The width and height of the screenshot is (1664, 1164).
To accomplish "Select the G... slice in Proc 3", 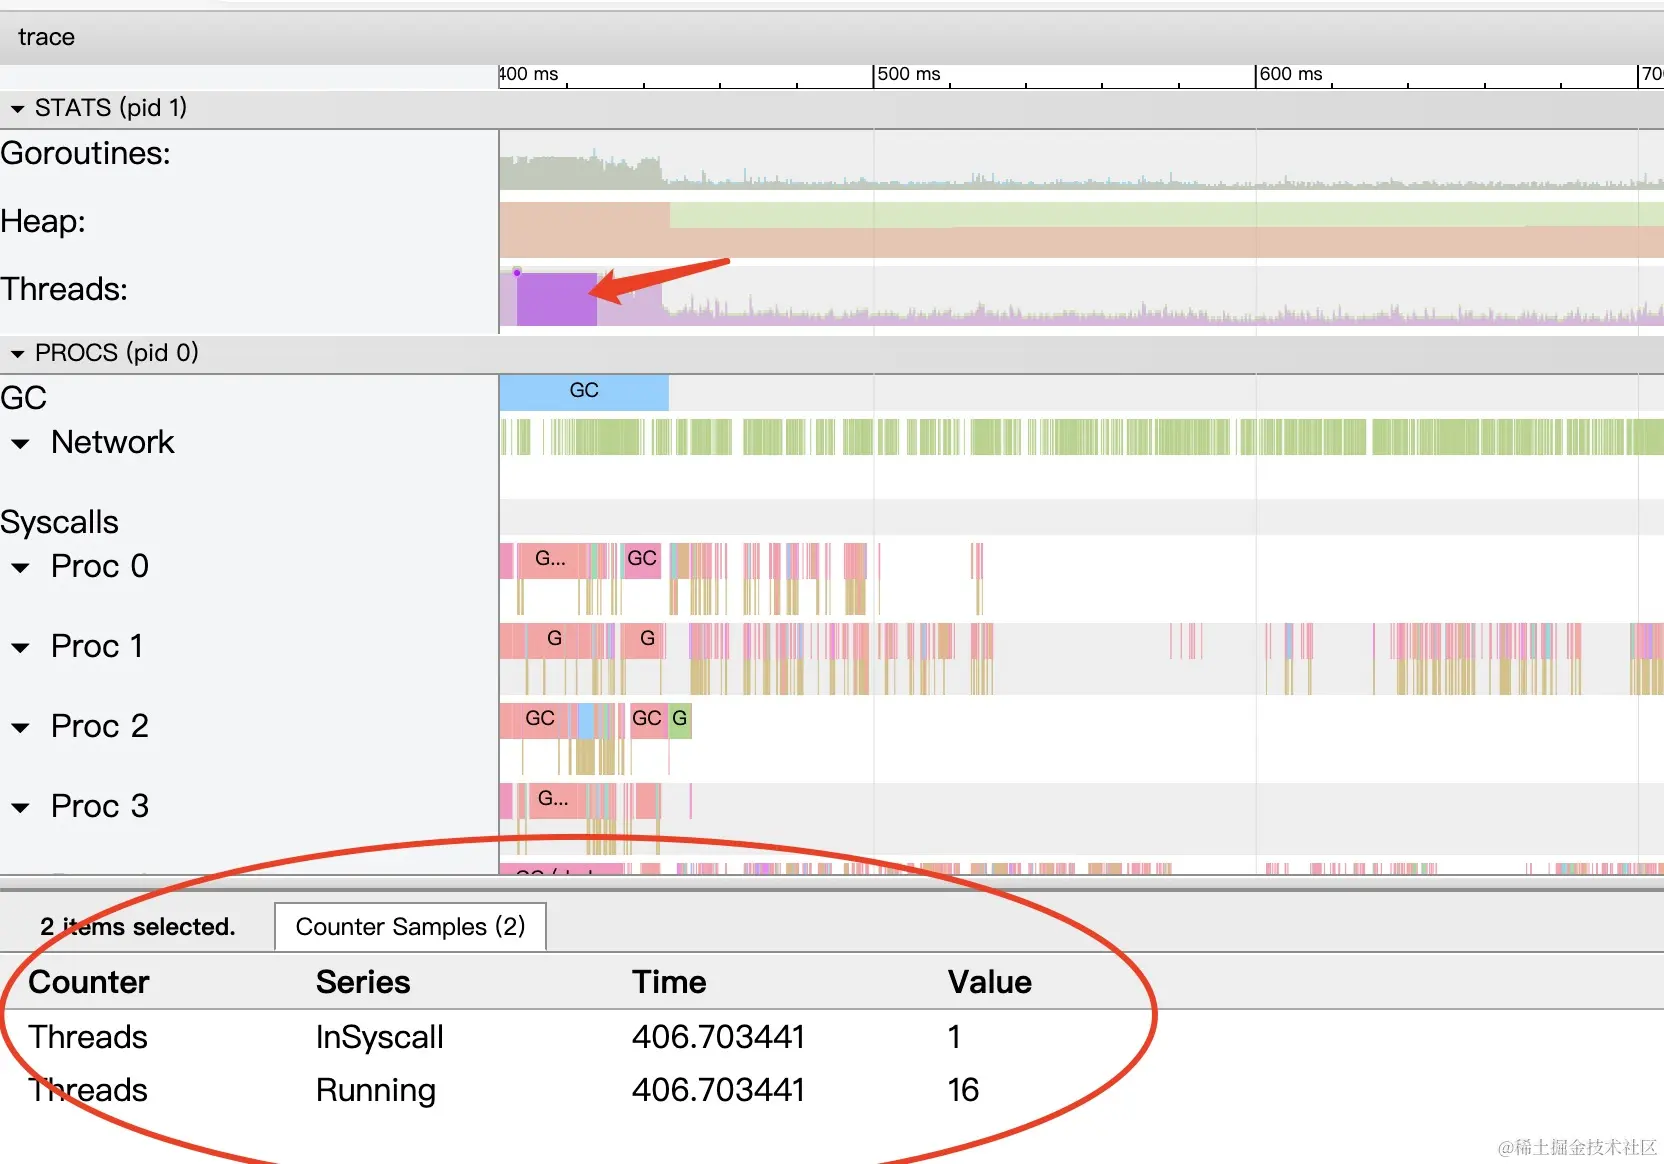I will (553, 799).
